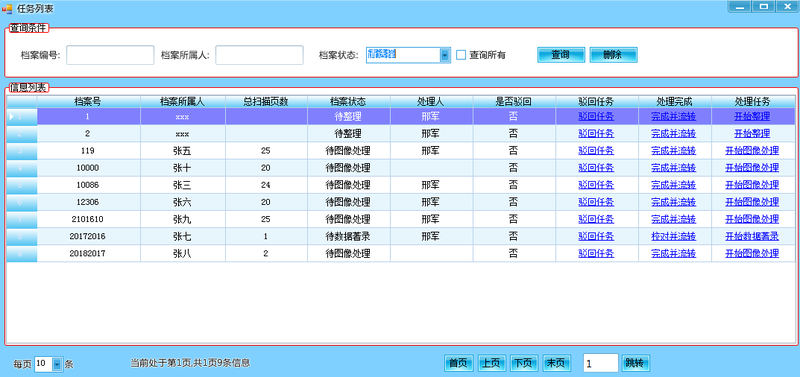Click 开始整理 link for archive 2
The height and width of the screenshot is (377, 800).
tap(752, 134)
